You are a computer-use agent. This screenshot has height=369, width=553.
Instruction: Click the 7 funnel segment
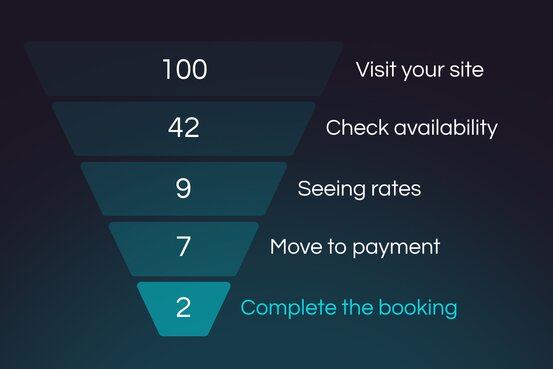[184, 249]
